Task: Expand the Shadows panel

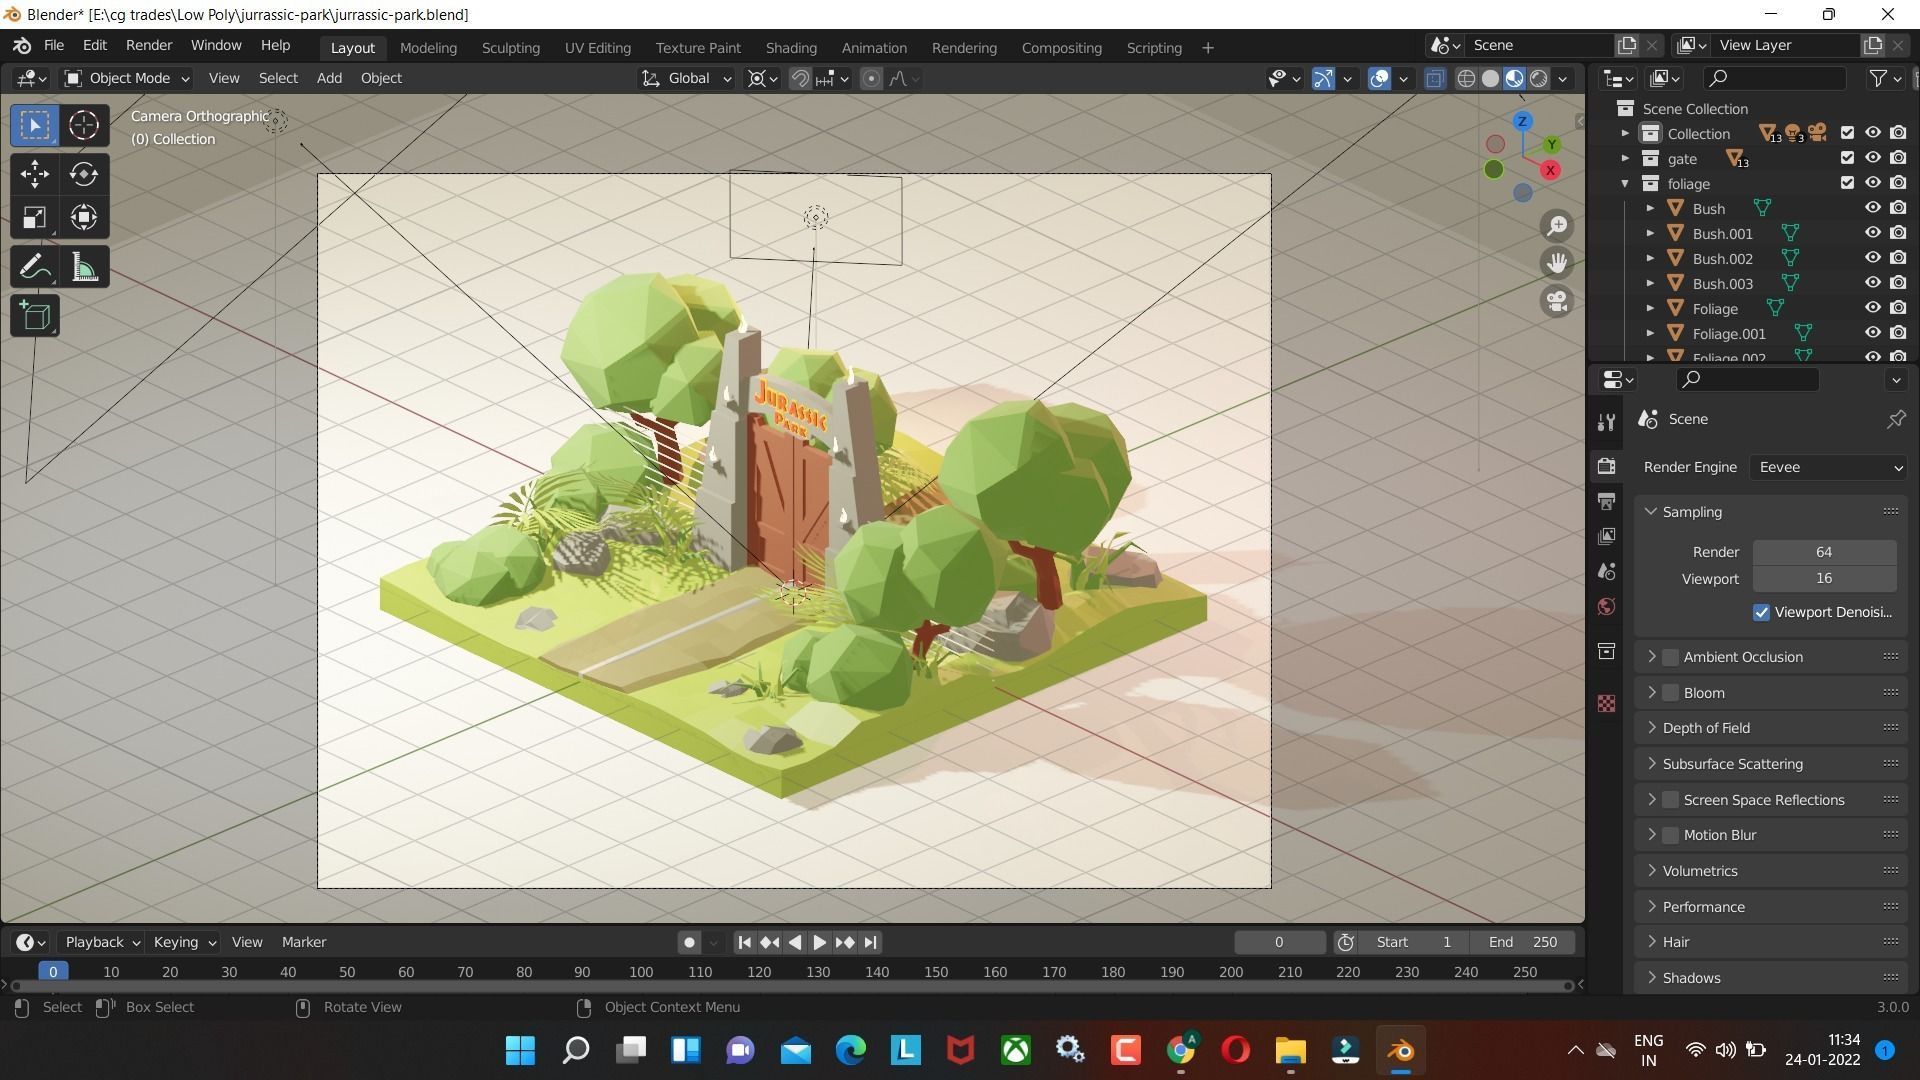Action: tap(1651, 978)
